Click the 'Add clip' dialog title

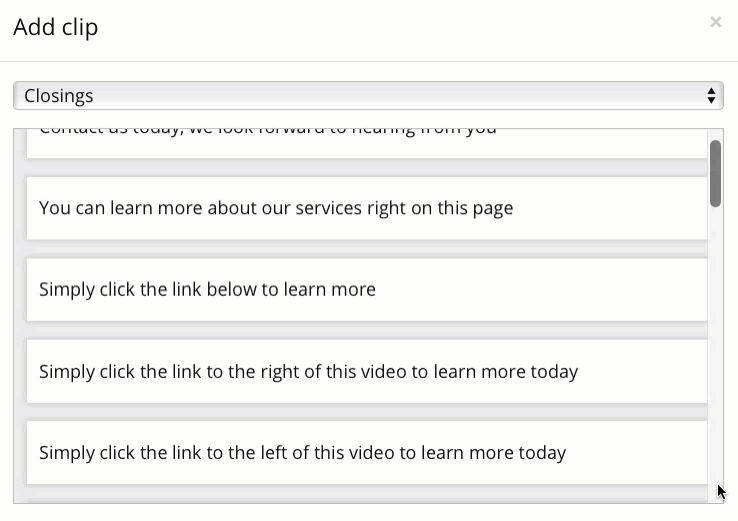(56, 27)
